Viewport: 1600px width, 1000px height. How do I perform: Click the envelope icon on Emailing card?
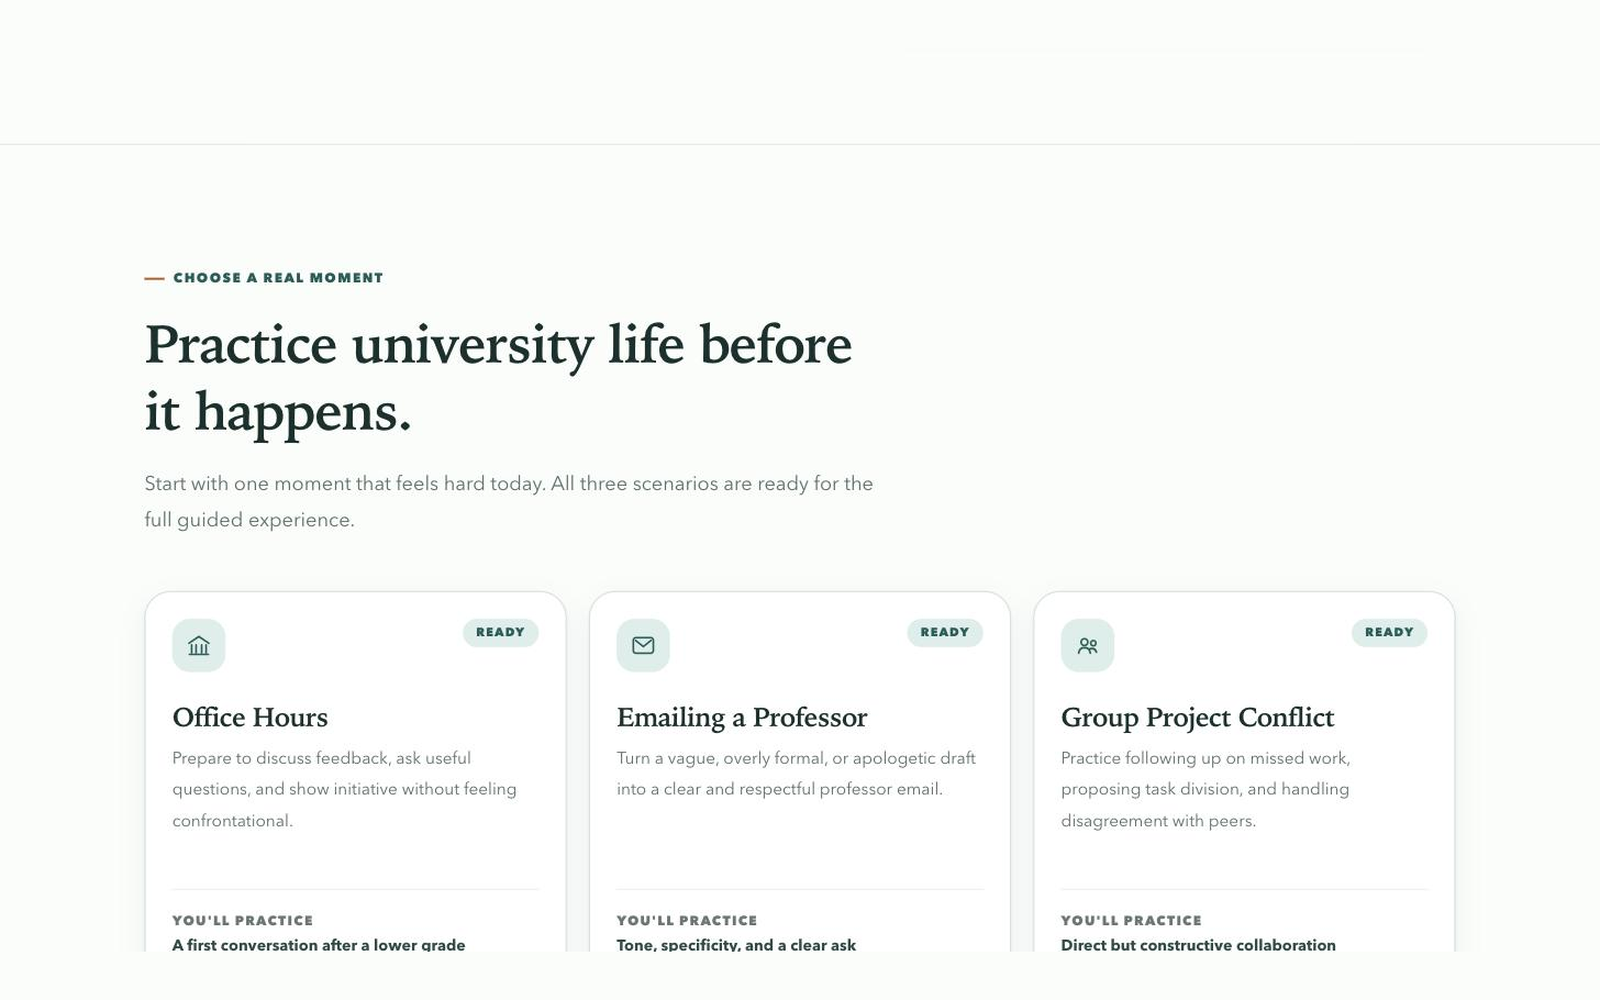(x=643, y=646)
